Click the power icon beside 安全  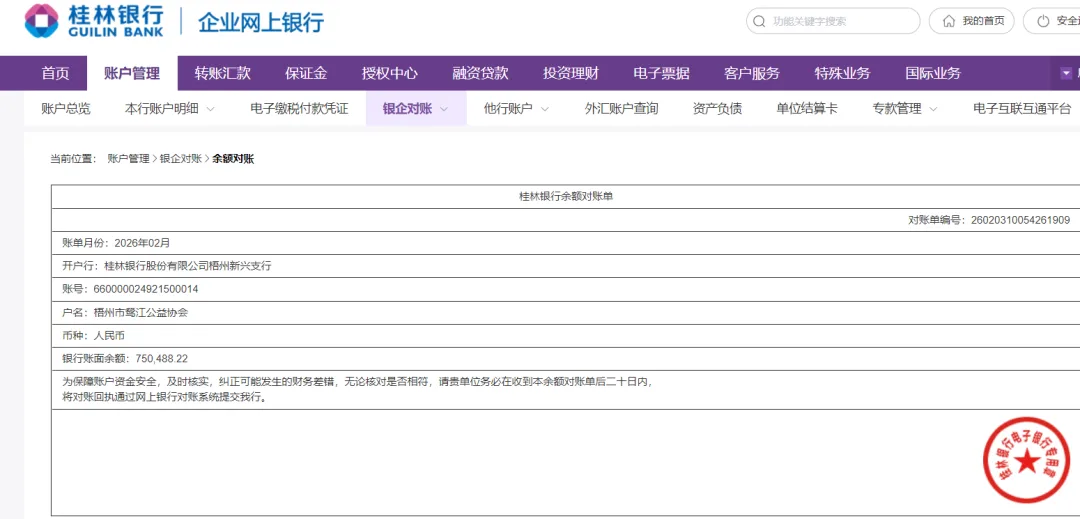click(x=1043, y=21)
